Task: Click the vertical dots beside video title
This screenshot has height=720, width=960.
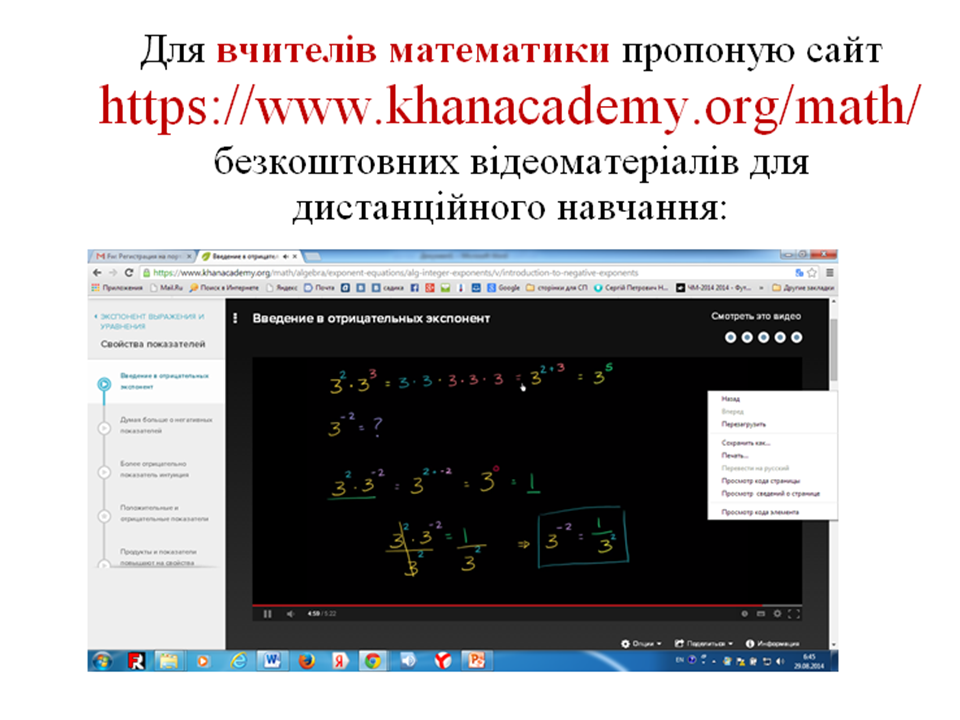Action: [235, 318]
